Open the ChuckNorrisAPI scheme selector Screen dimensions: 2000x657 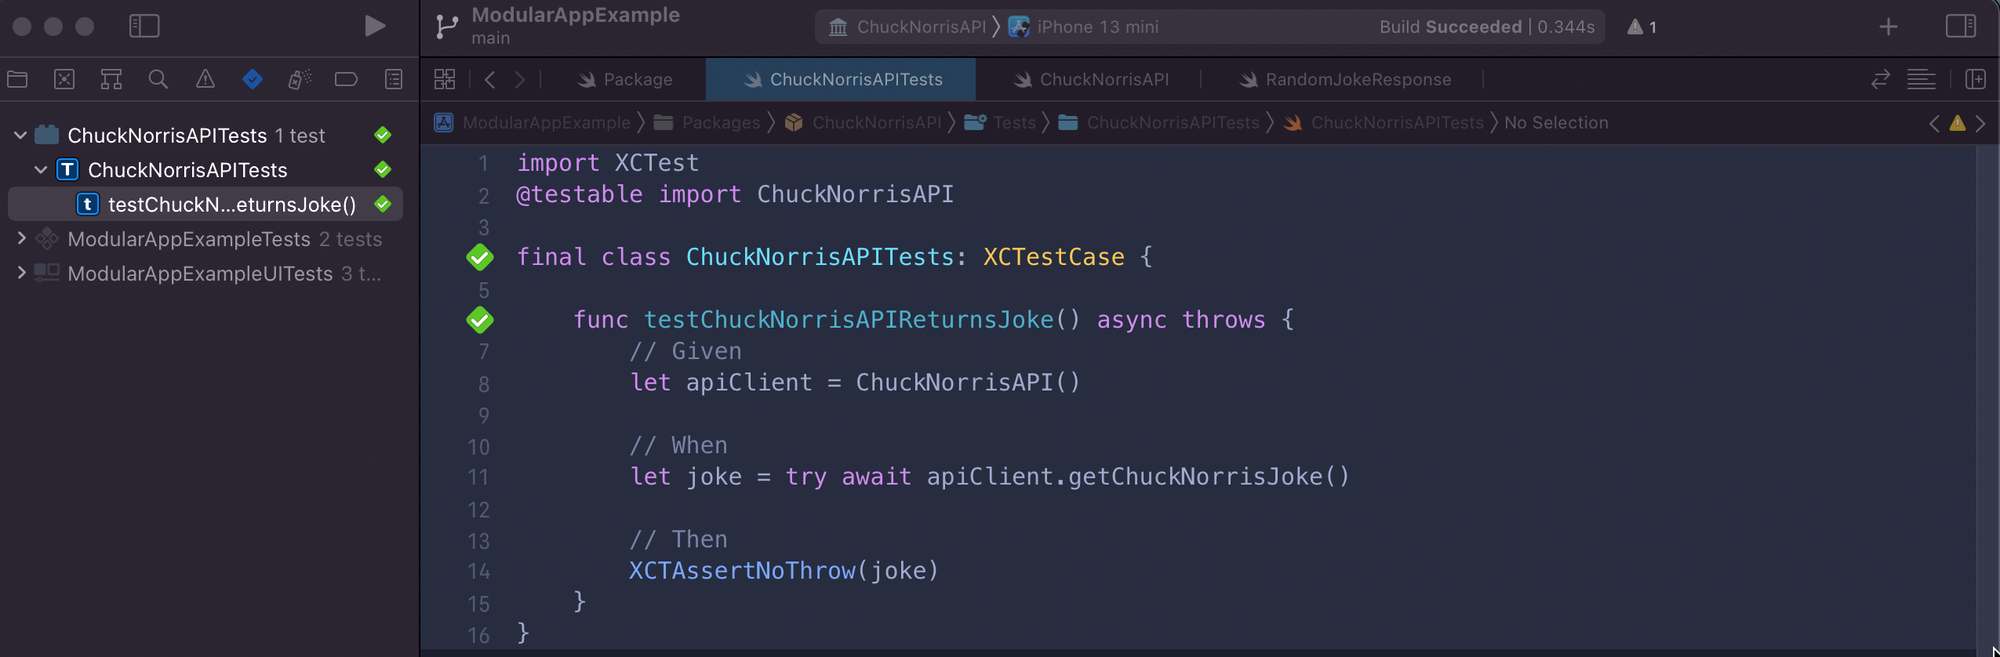(x=907, y=27)
